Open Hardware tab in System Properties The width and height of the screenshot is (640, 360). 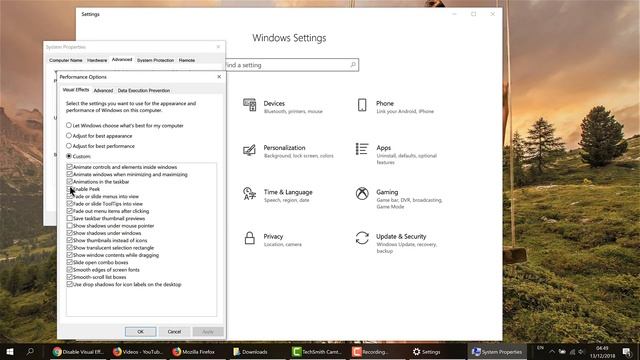pos(97,60)
